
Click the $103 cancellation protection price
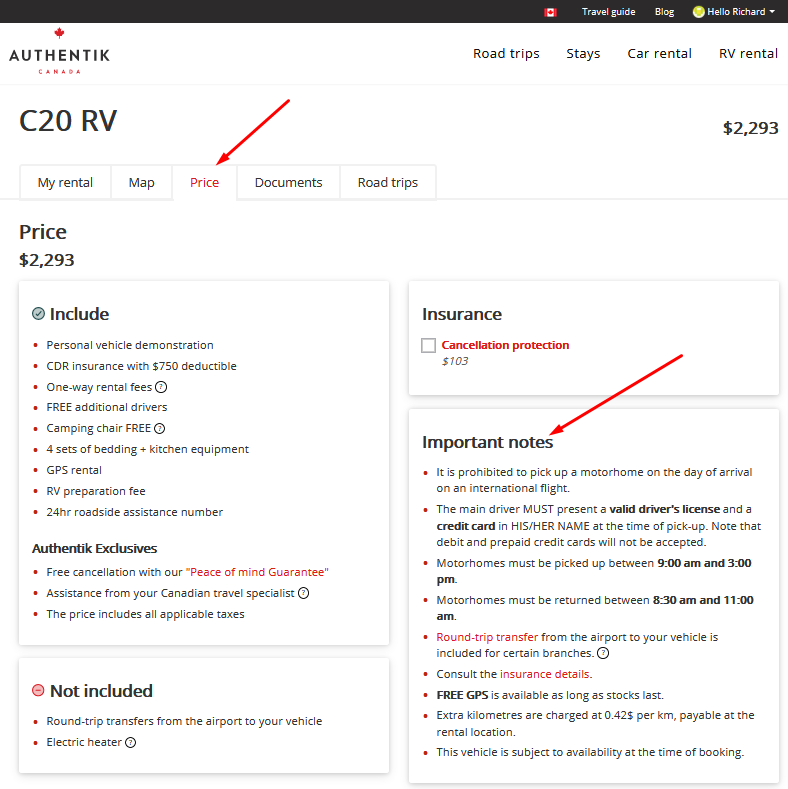[455, 361]
